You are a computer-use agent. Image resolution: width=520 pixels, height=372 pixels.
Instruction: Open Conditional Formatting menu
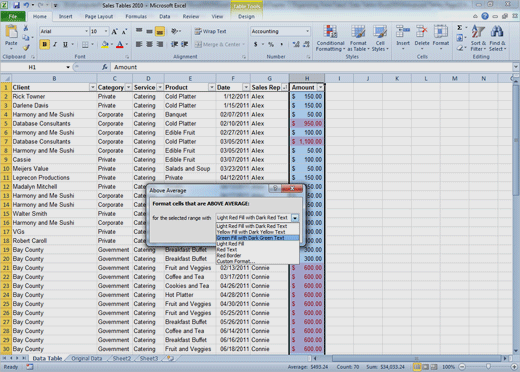[330, 38]
